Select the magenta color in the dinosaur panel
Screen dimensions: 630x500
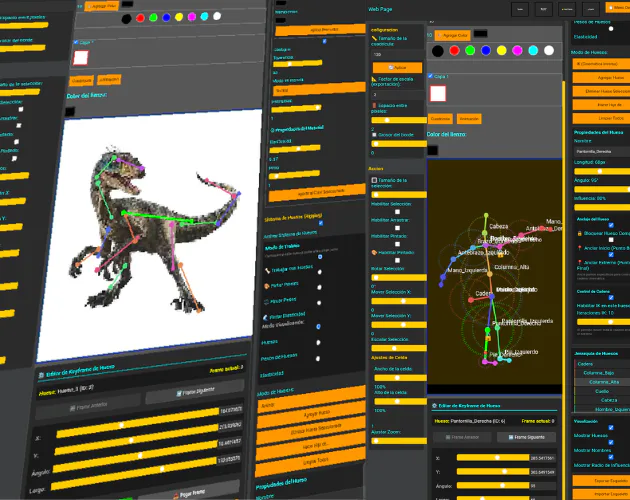[x=192, y=16]
